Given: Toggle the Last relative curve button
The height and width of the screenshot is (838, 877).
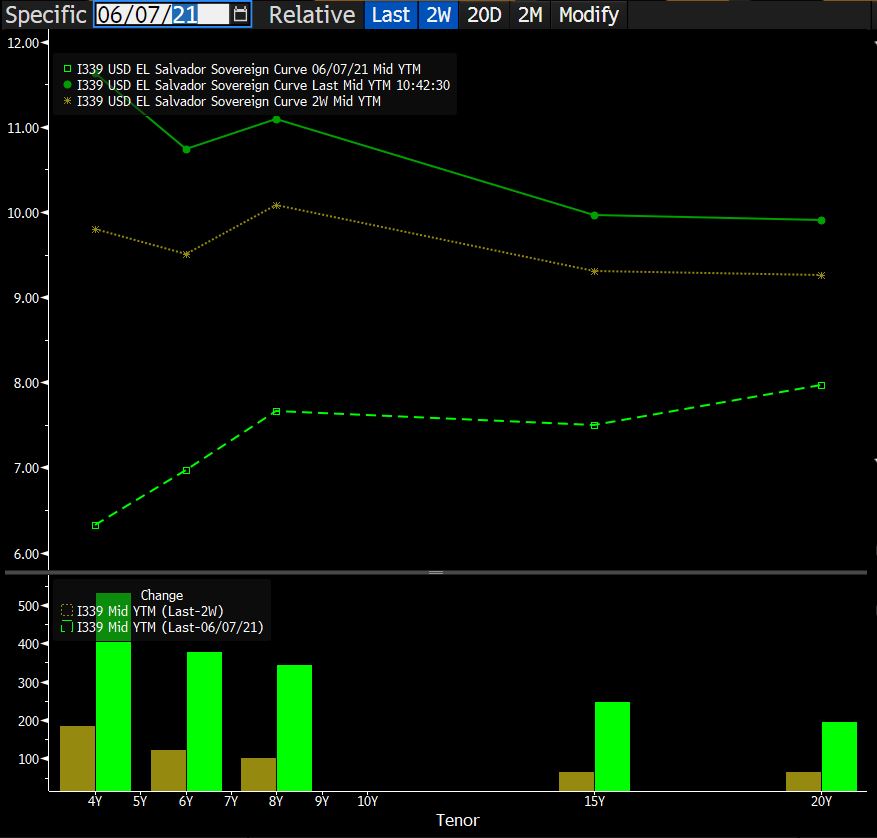Looking at the screenshot, I should (390, 15).
